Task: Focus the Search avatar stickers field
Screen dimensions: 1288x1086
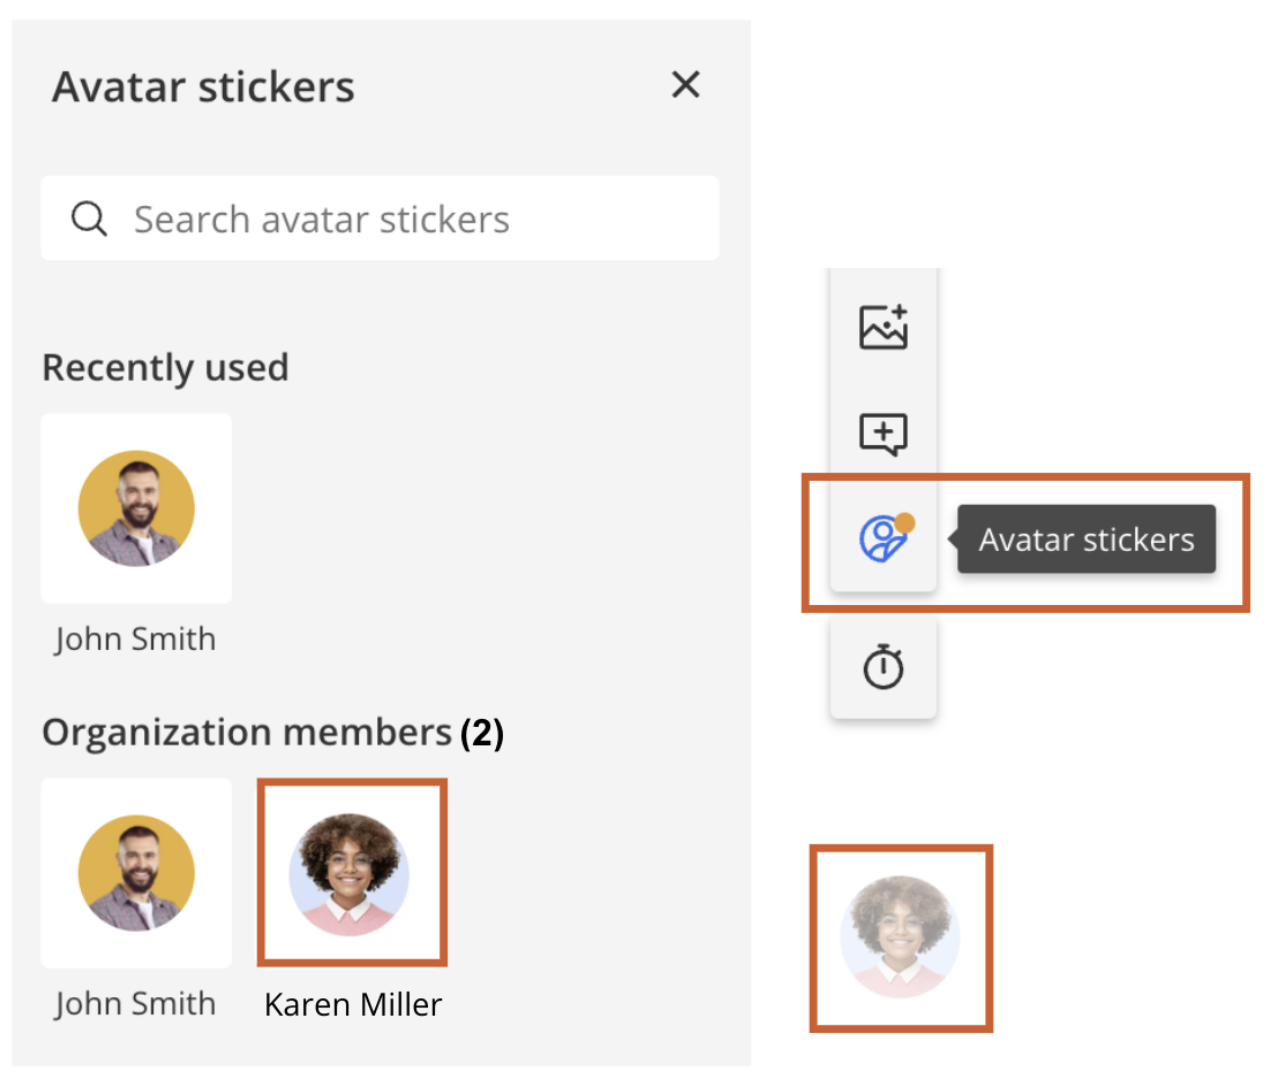Action: point(380,218)
